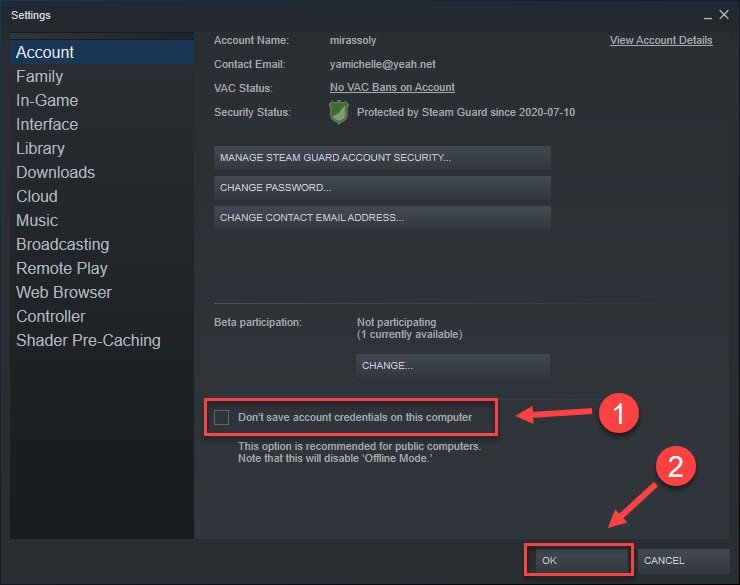
Task: Minimize the Settings window
Action: tap(706, 16)
